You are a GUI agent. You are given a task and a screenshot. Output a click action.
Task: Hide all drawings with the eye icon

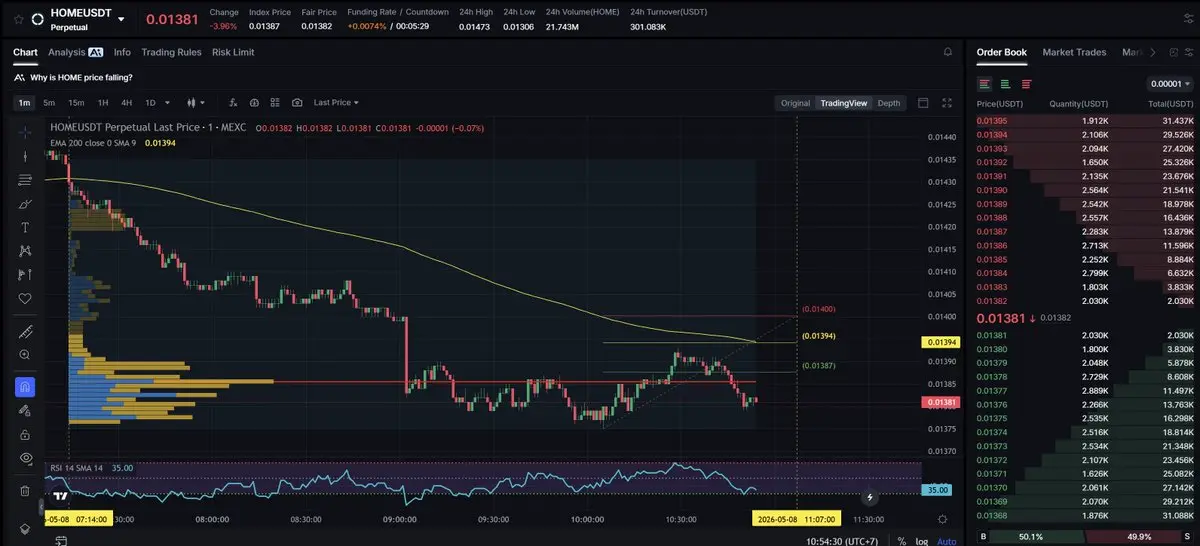pos(25,458)
